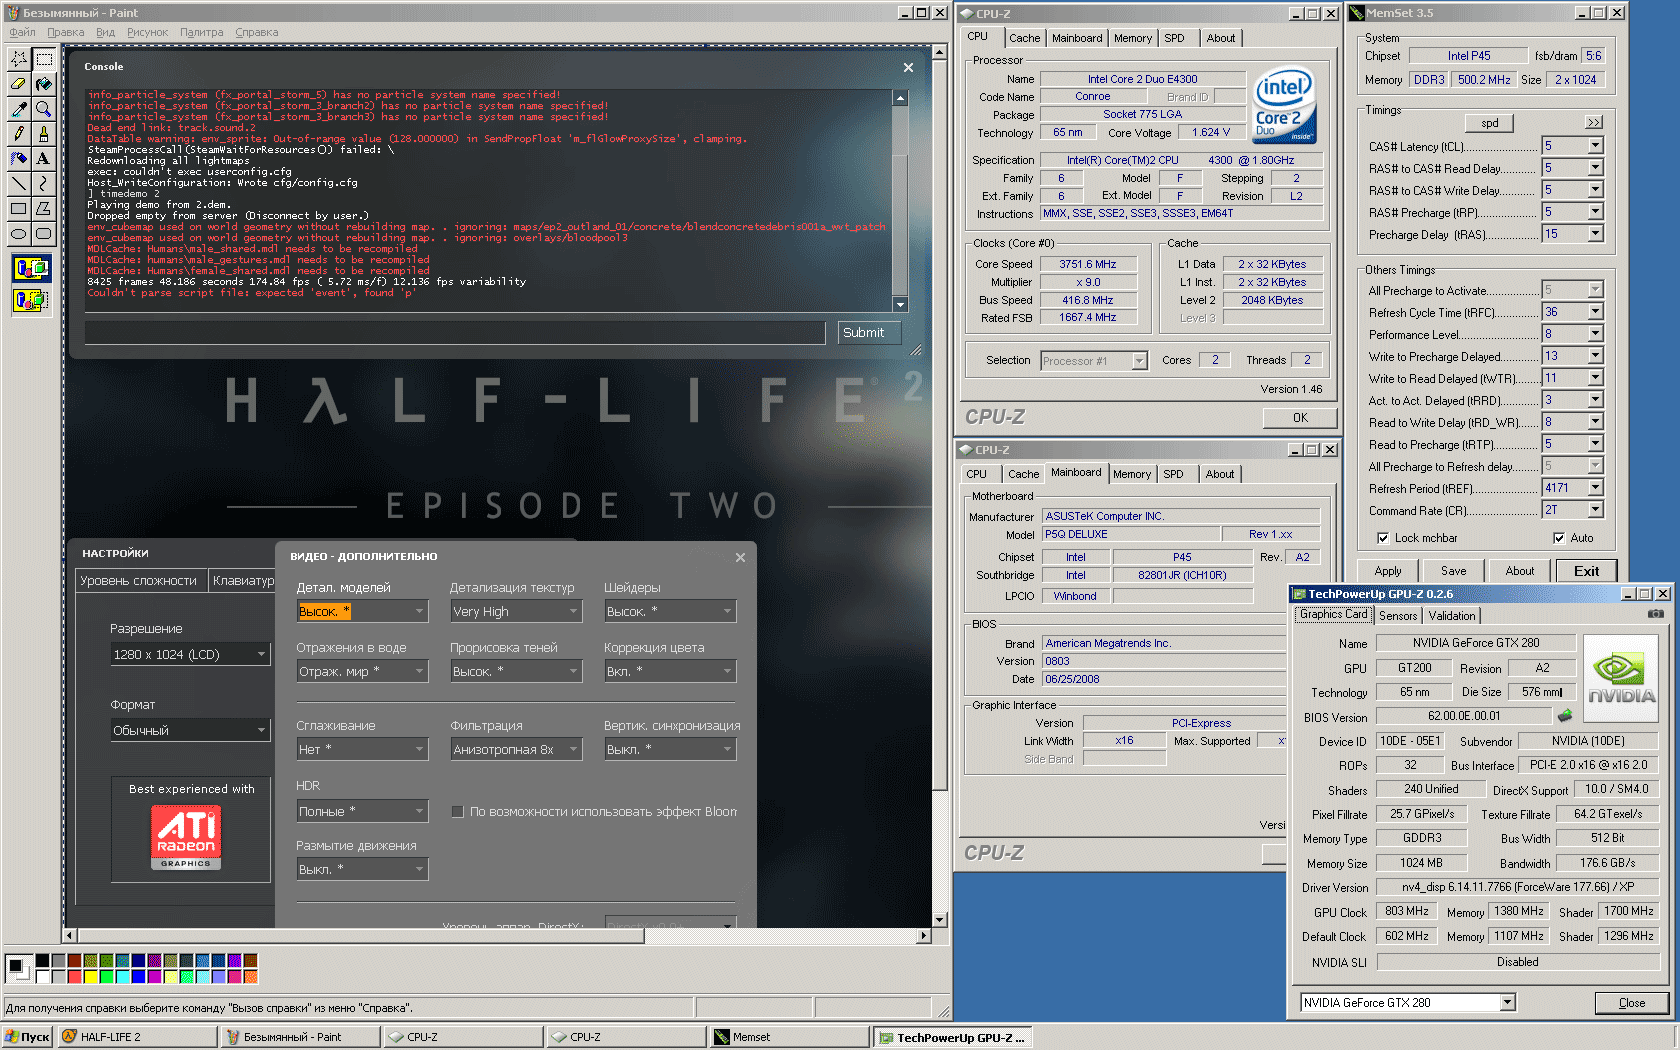1680x1050 pixels.
Task: Open the 1280 x 1024 resolution dropdown
Action: [x=261, y=654]
